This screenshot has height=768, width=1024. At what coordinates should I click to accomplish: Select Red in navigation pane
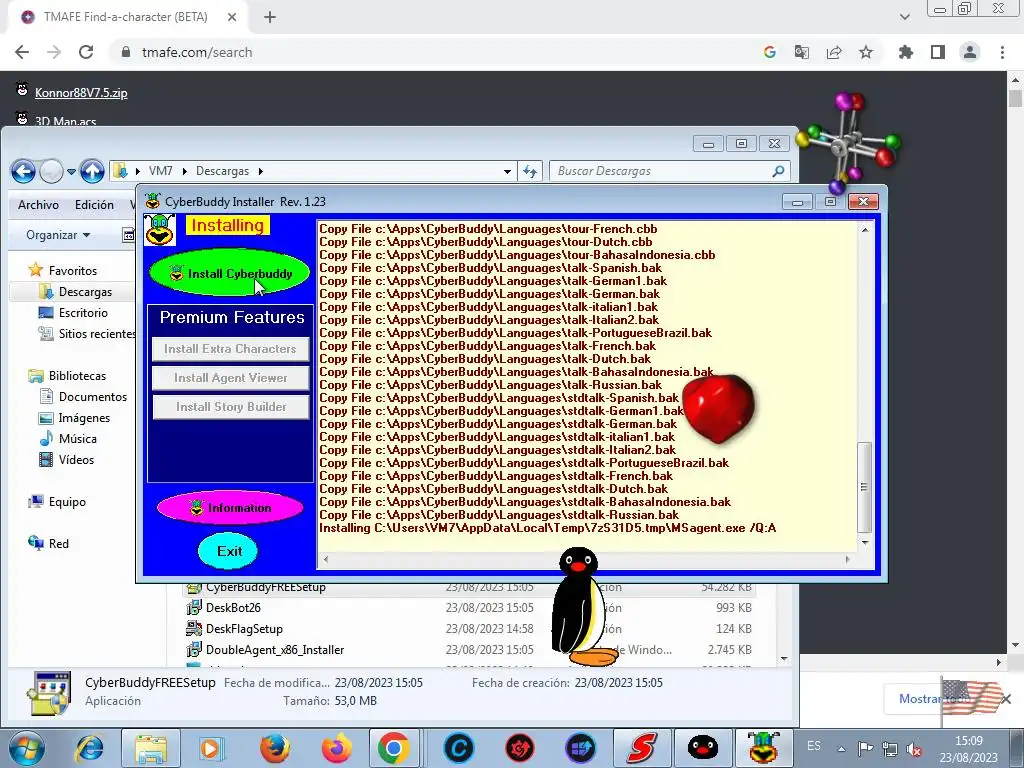pos(58,543)
